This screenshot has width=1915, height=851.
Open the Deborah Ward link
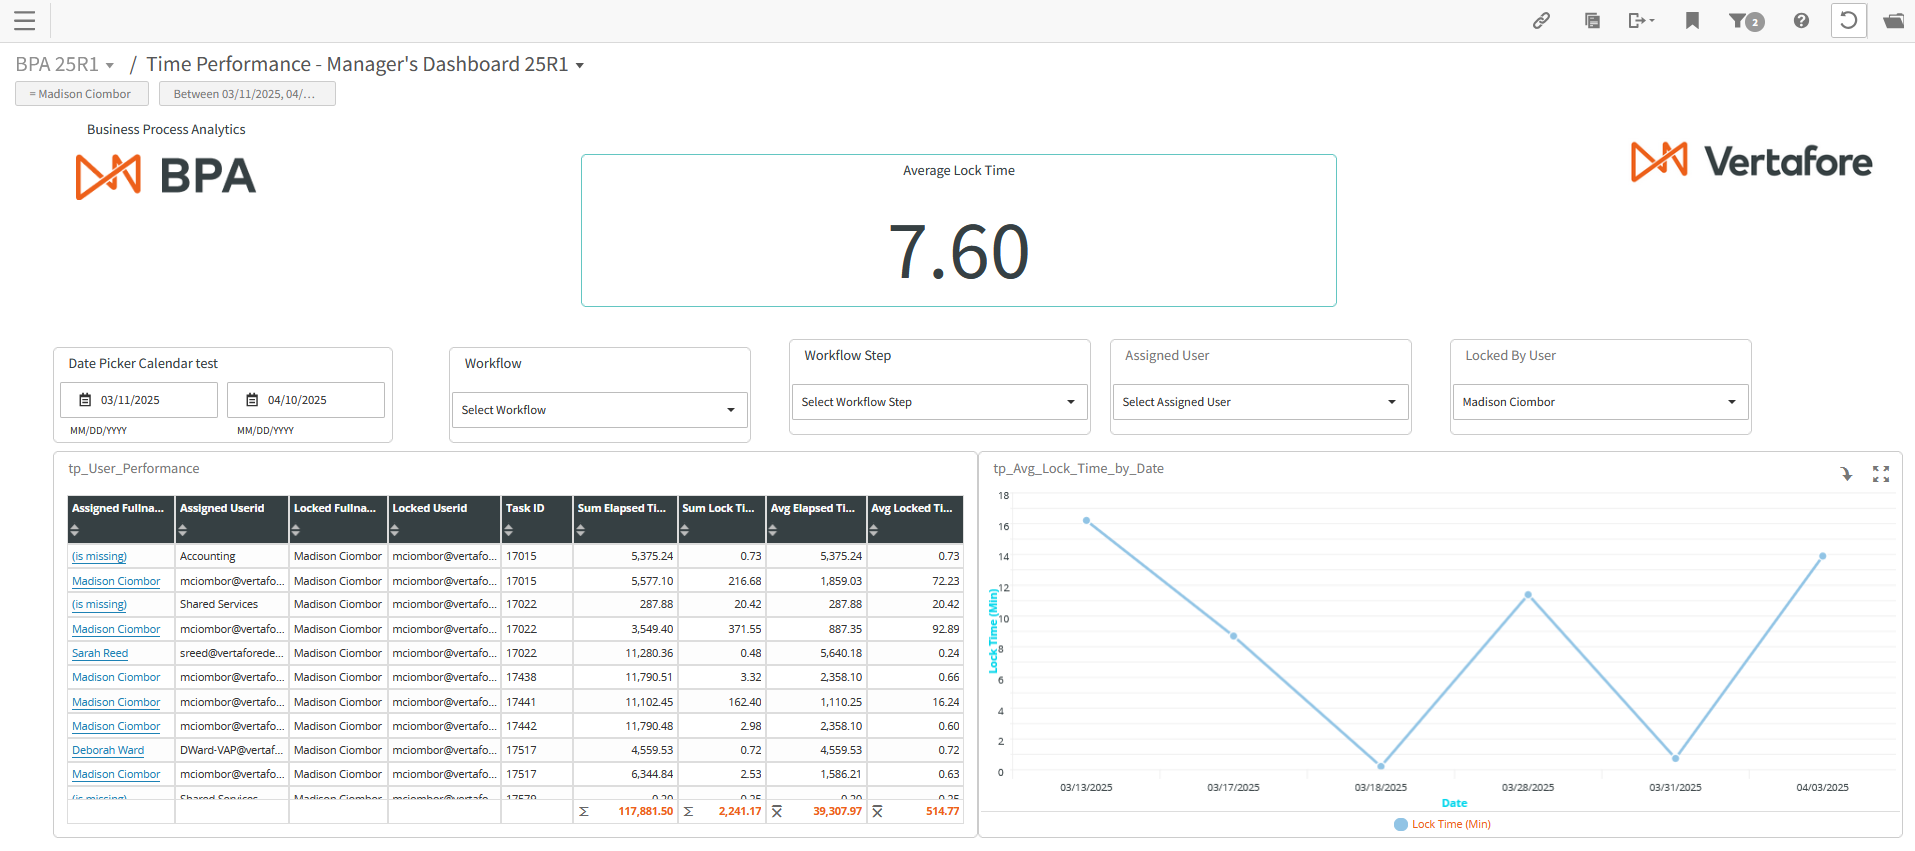click(x=108, y=751)
